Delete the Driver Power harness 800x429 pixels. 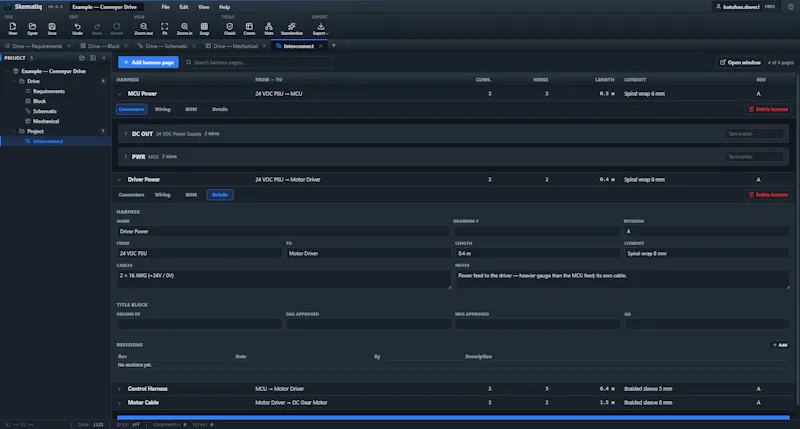pyautogui.click(x=768, y=195)
